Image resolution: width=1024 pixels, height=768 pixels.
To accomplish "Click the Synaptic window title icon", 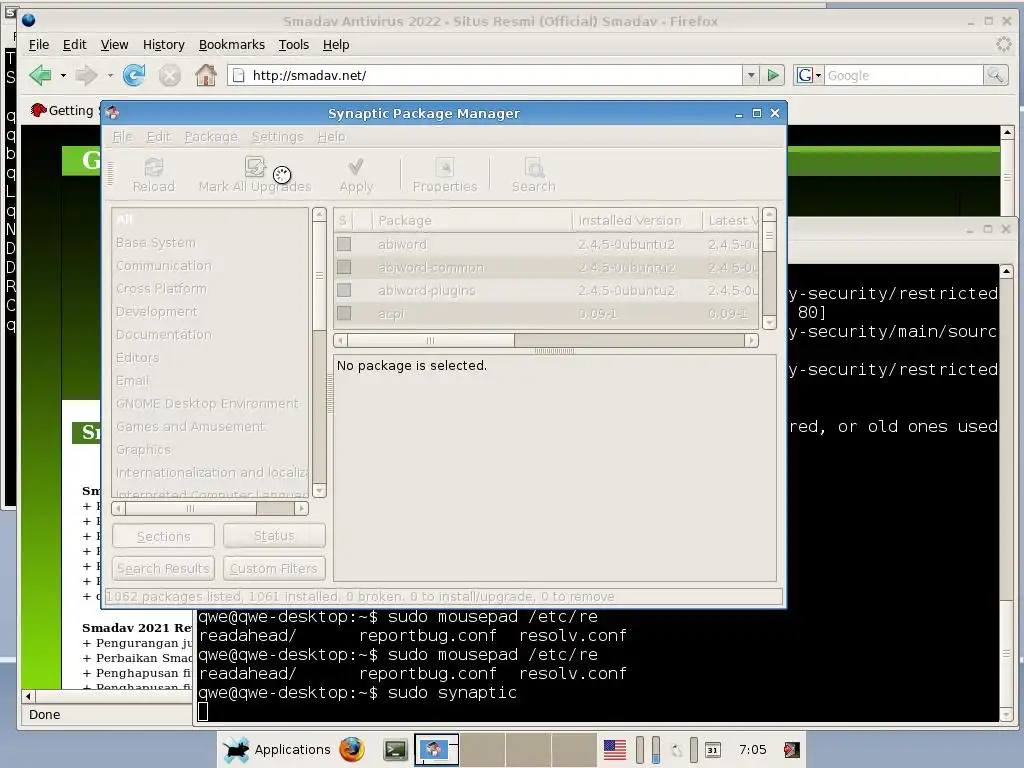I will (x=112, y=112).
